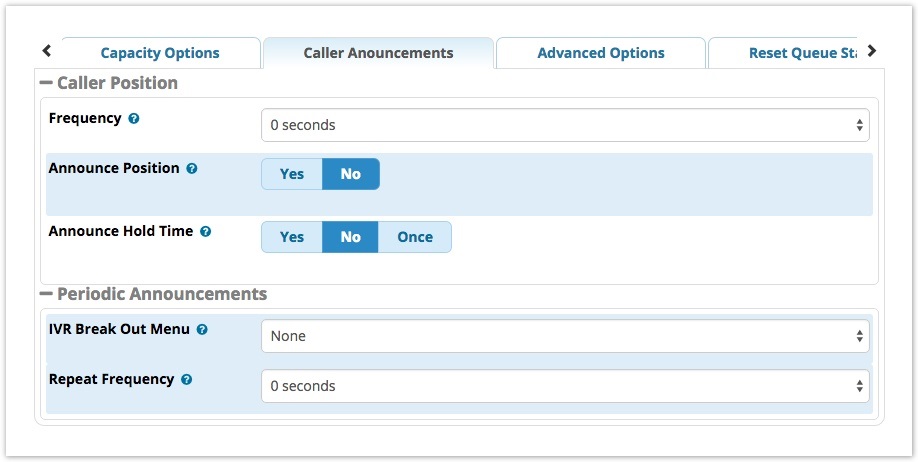
Task: Choose No for Announce Hold Time
Action: click(x=350, y=237)
